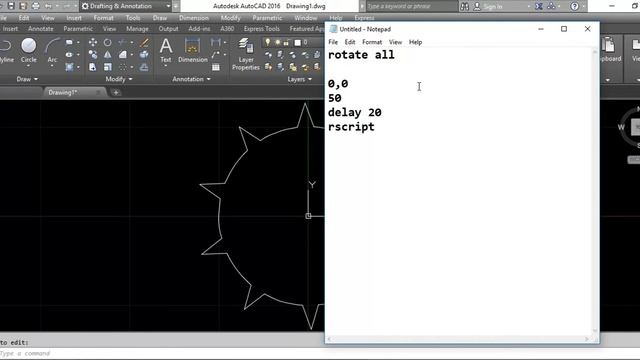Open Notepad Format menu
This screenshot has height=360, width=640.
pos(372,42)
